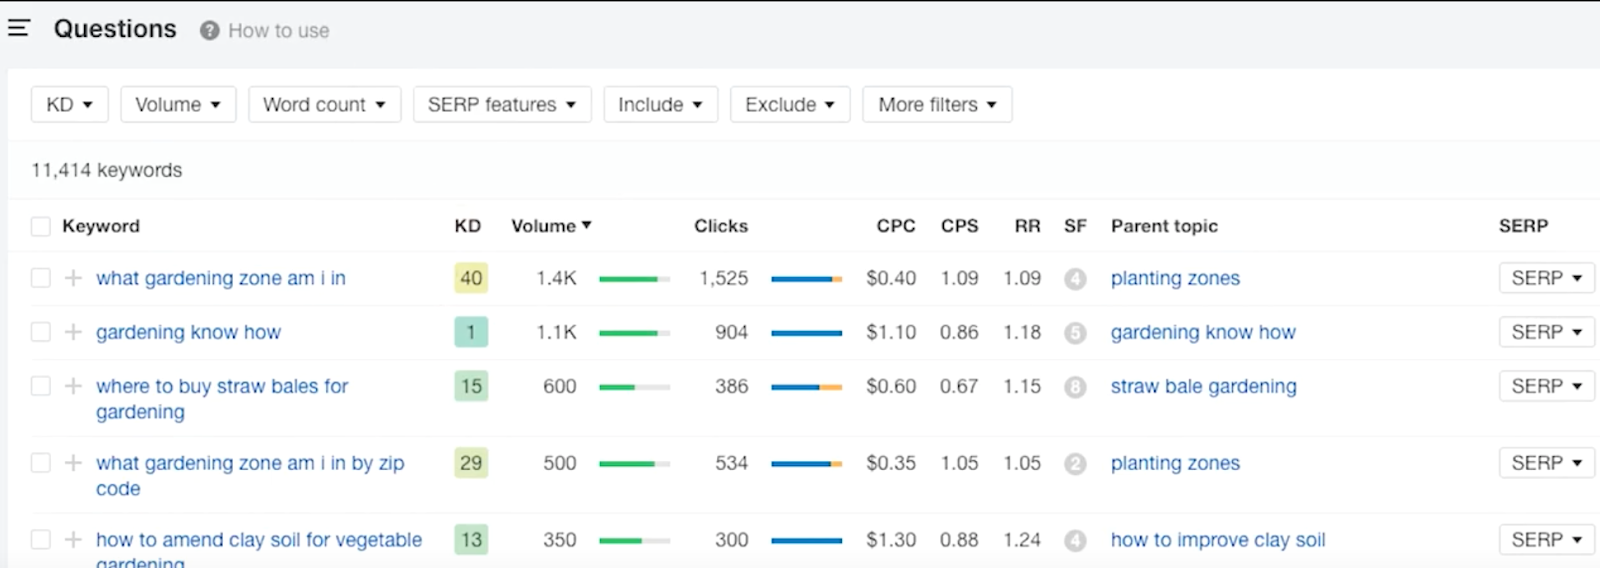This screenshot has height=568, width=1600.
Task: Click SERP features badge for planting zones row
Action: click(1075, 279)
